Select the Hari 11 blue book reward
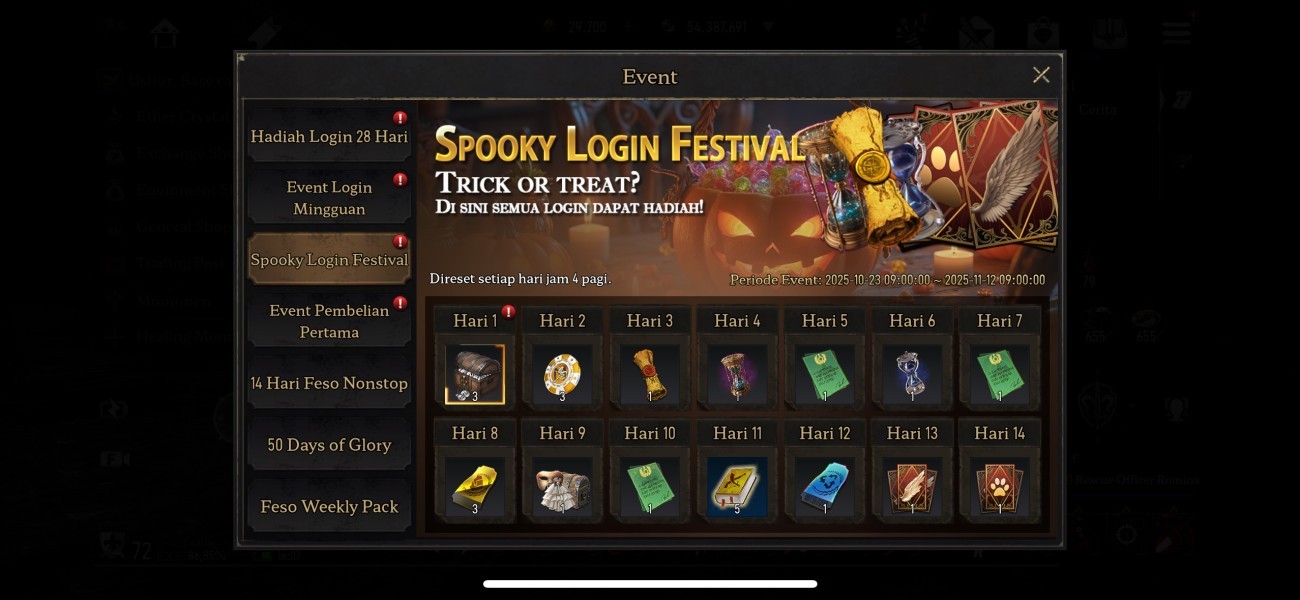Screen dimensions: 1300x600 [737, 487]
